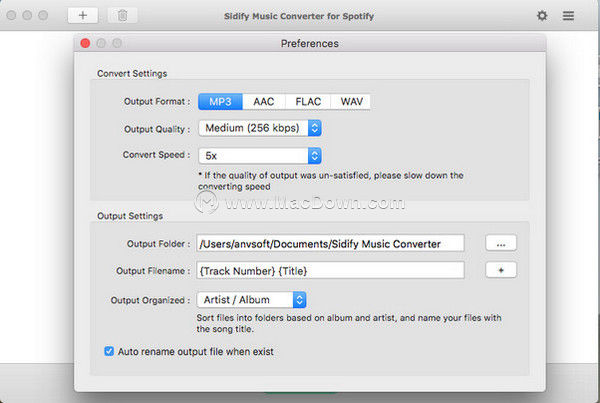Click the Output Folder path field

(330, 243)
